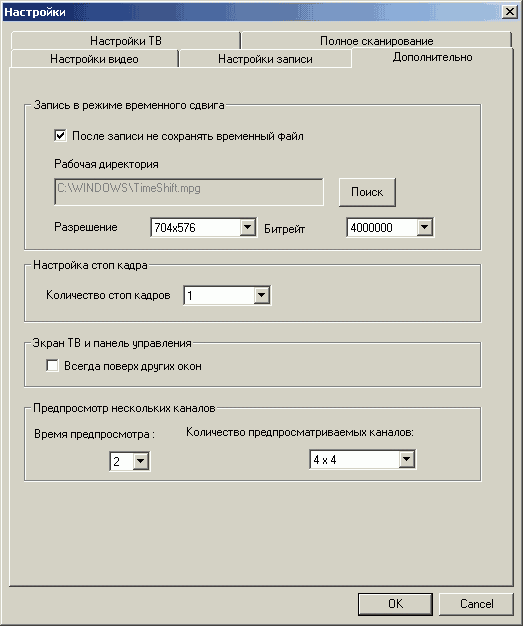523x626 pixels.
Task: Click the Дополнительно tab
Action: pos(432,57)
